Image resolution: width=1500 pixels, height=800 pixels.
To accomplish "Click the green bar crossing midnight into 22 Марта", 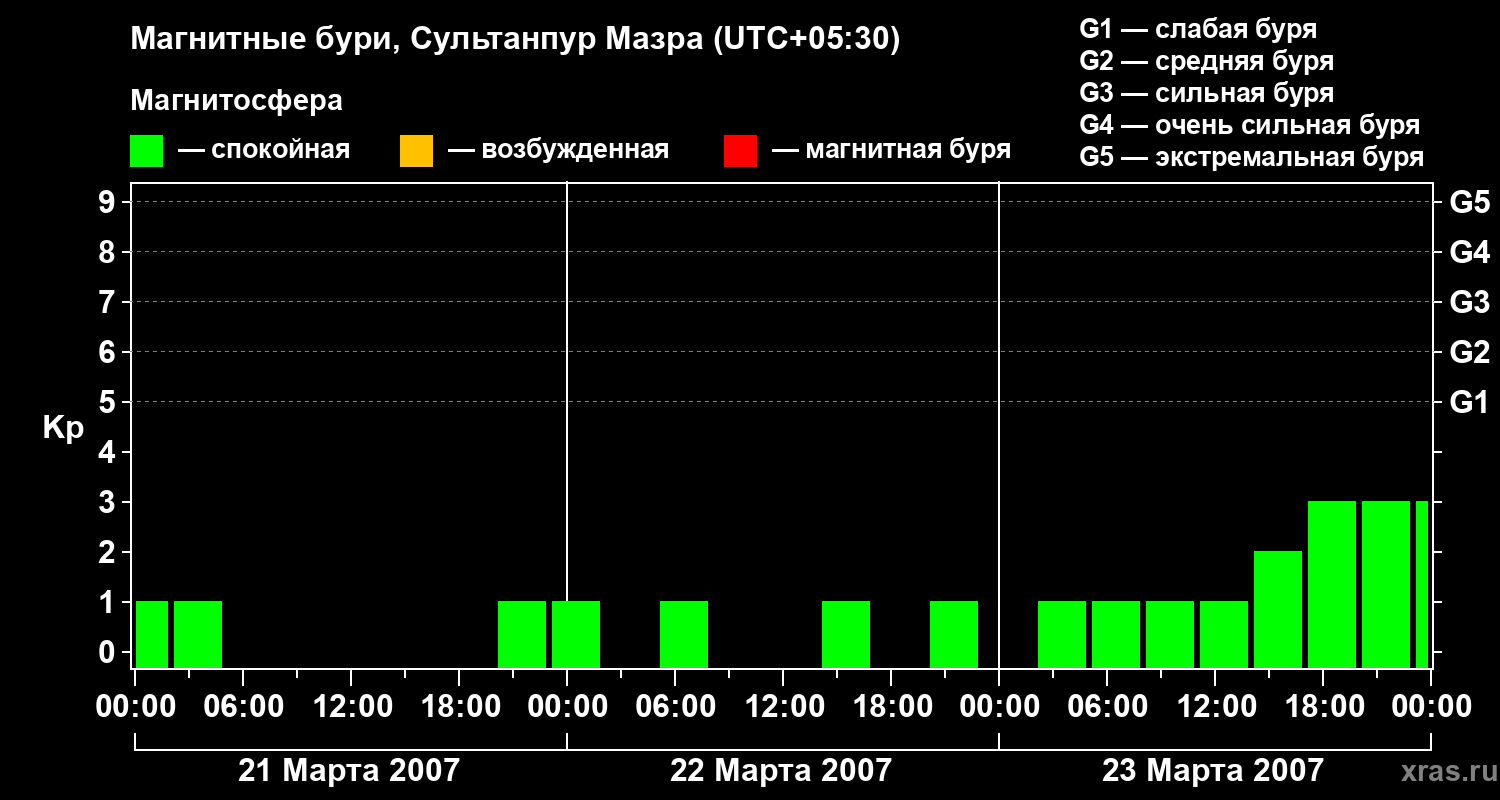I will click(576, 634).
